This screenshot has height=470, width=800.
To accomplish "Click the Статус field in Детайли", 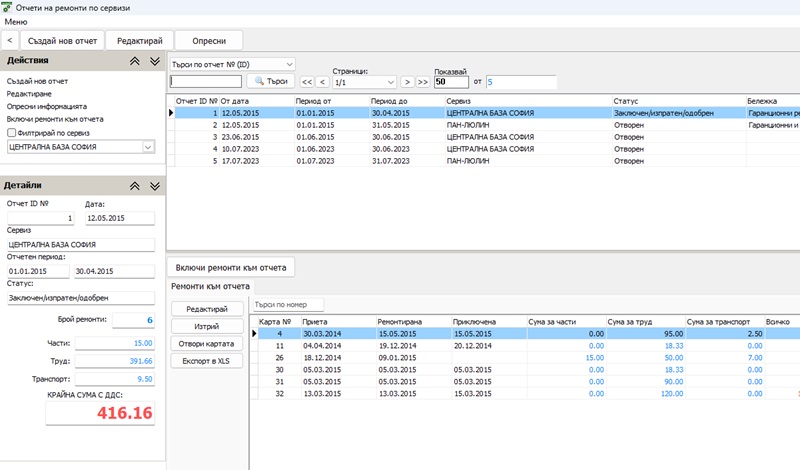I will 81,298.
